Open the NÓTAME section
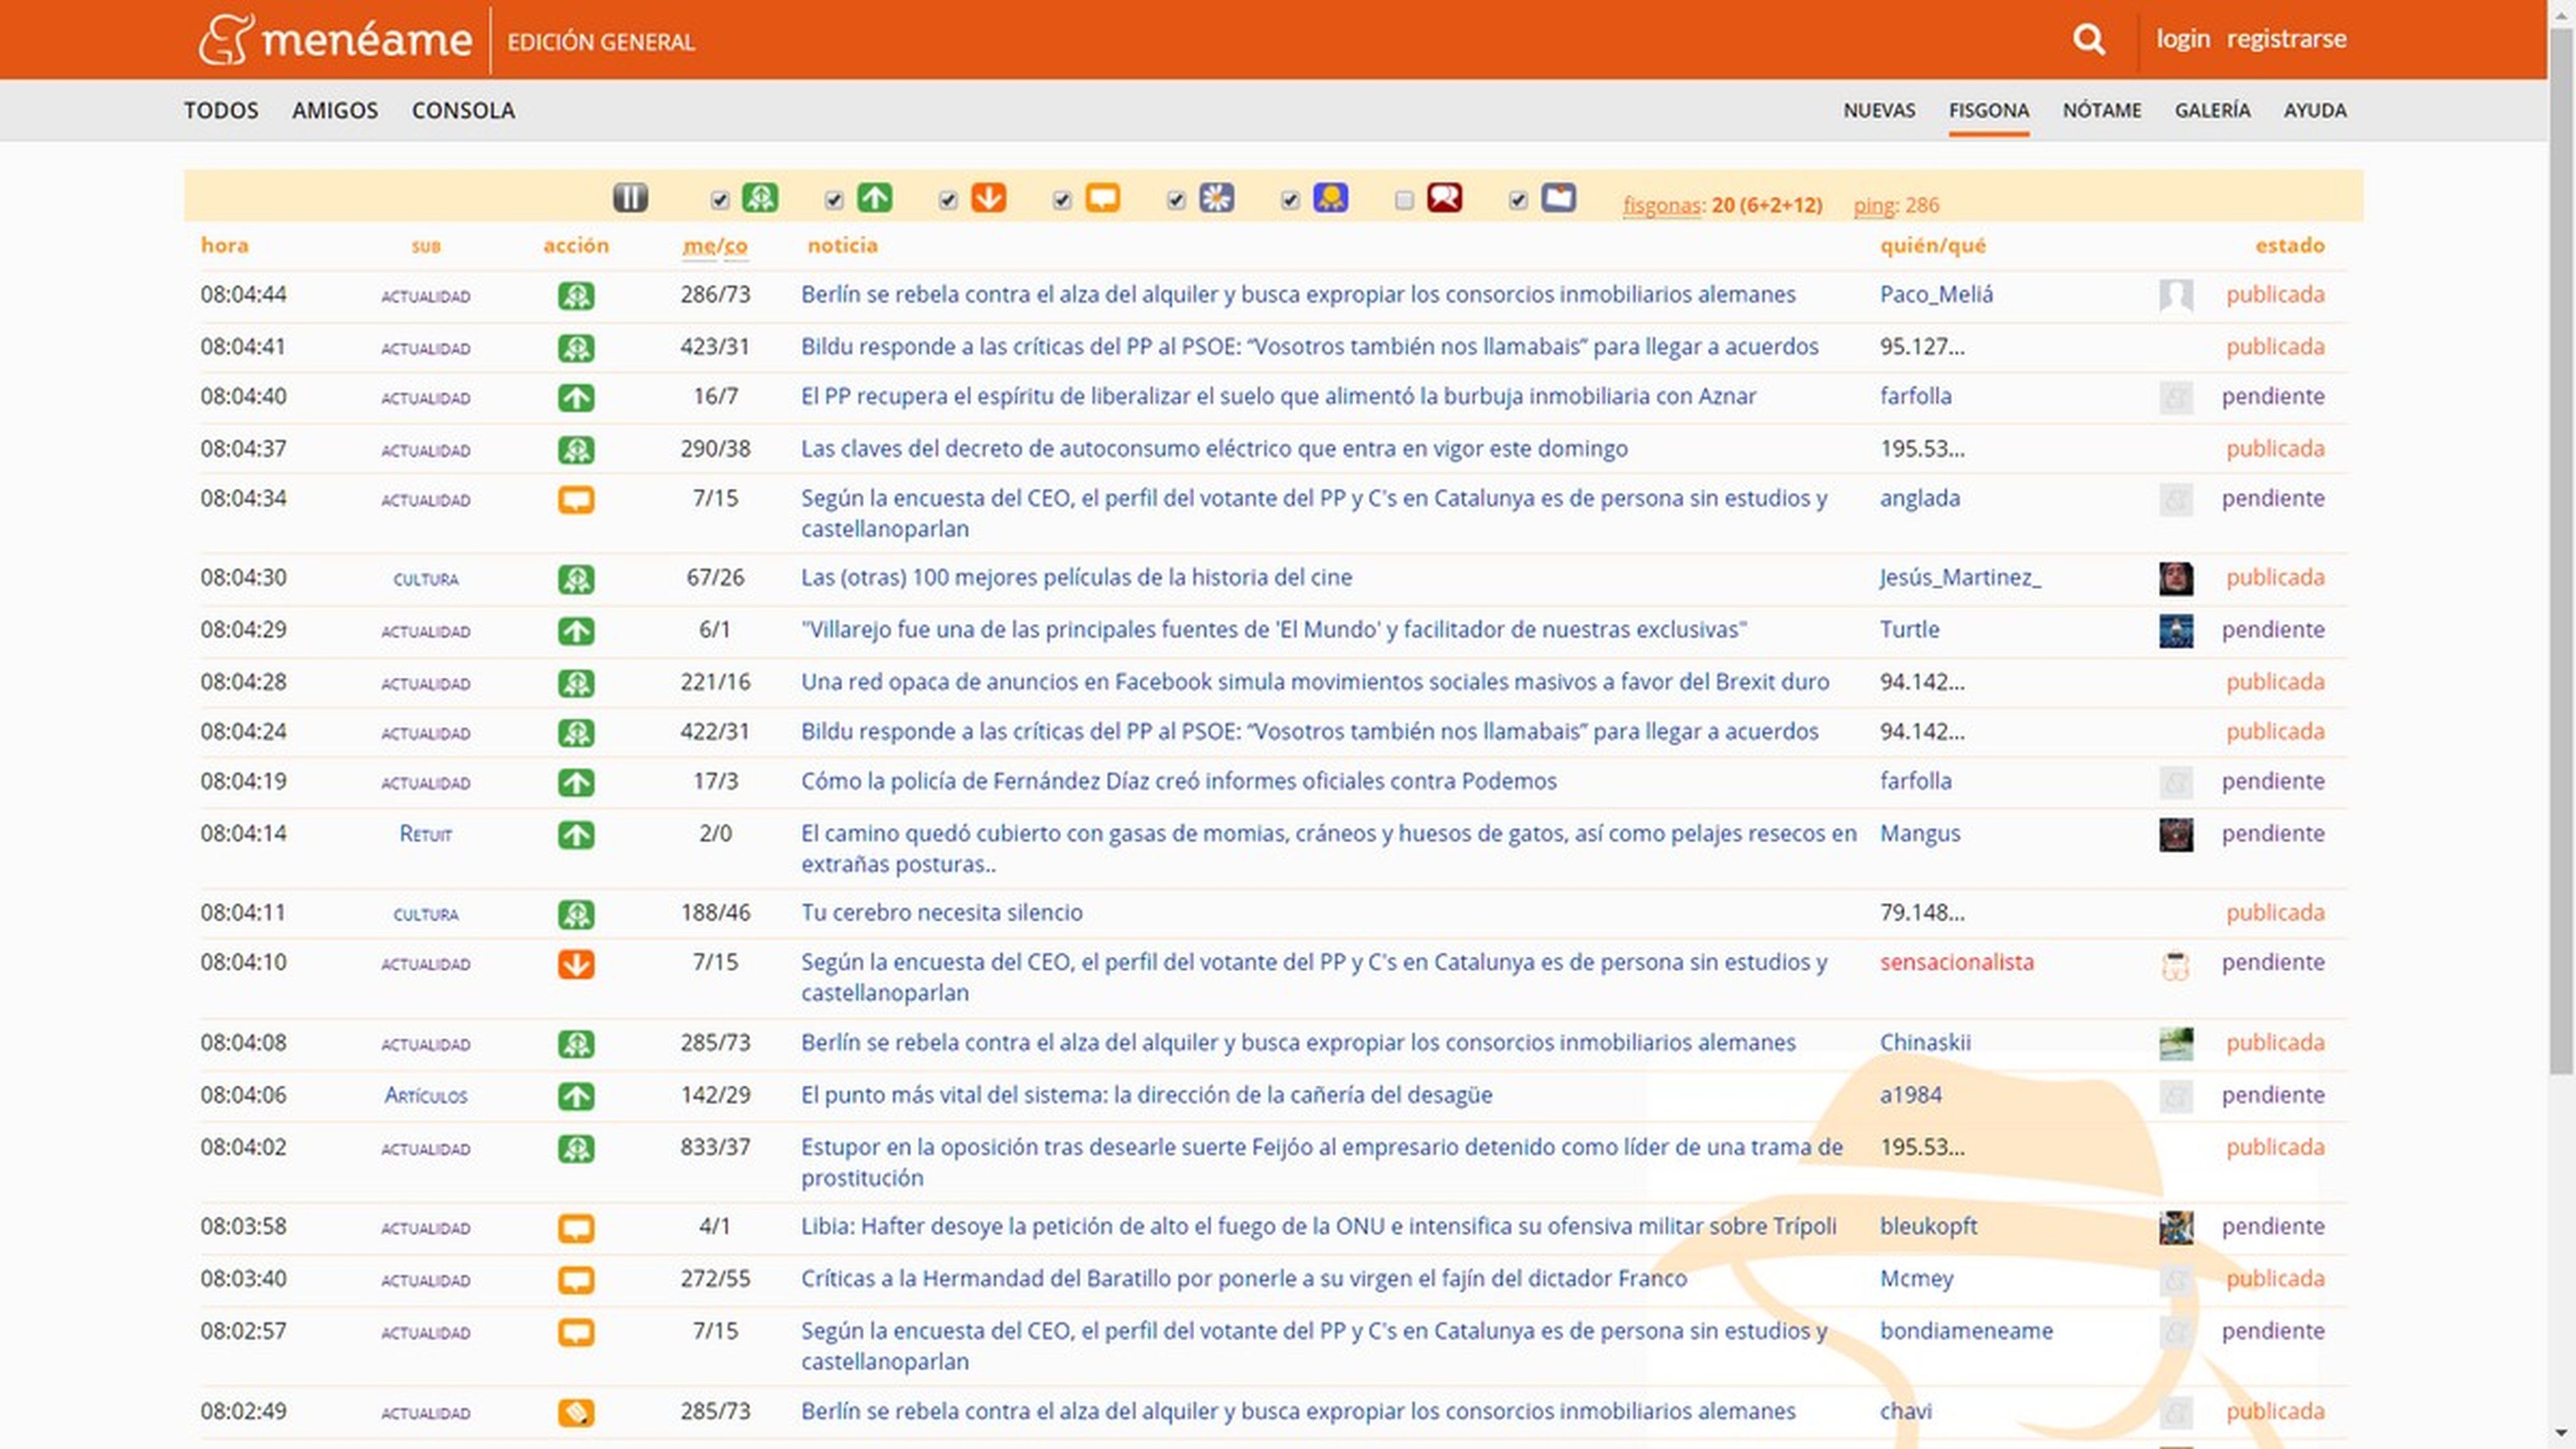Viewport: 2576px width, 1449px height. tap(2102, 110)
